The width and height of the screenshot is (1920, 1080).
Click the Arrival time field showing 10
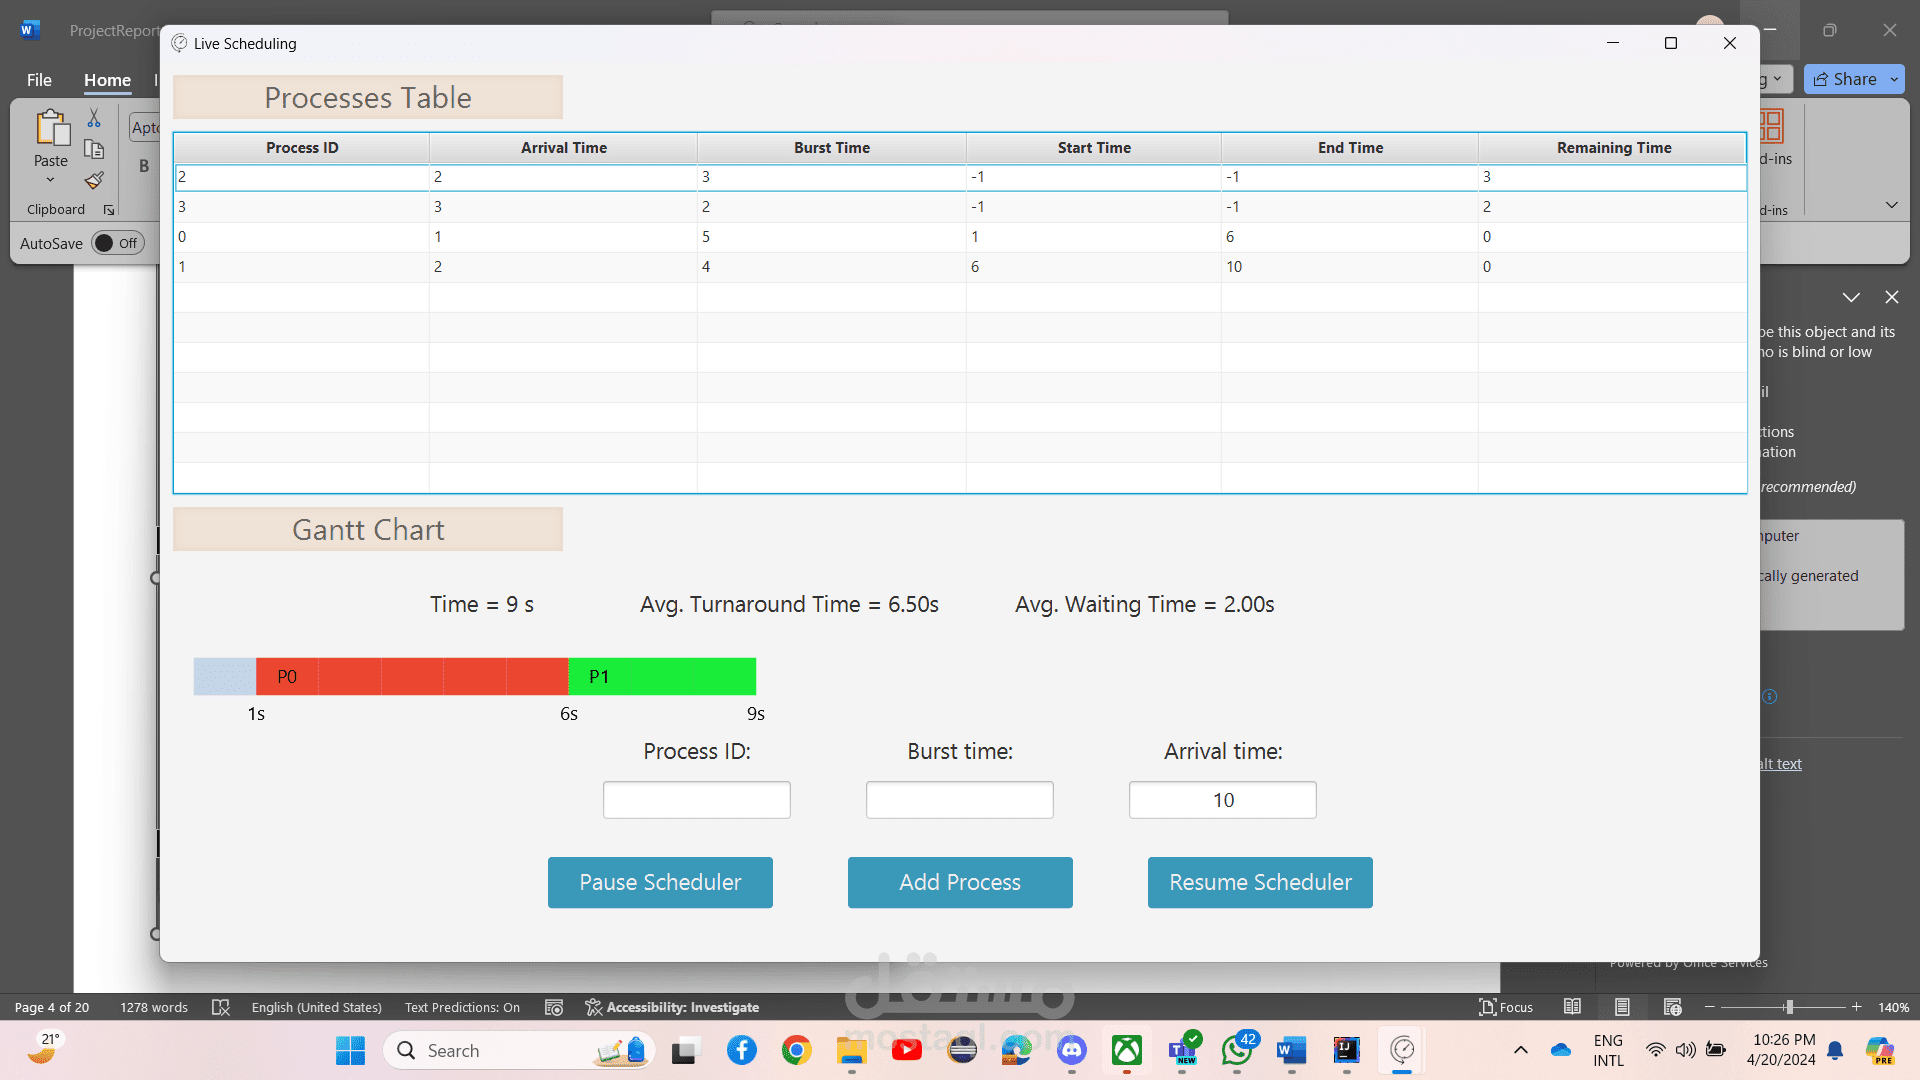[x=1223, y=800]
